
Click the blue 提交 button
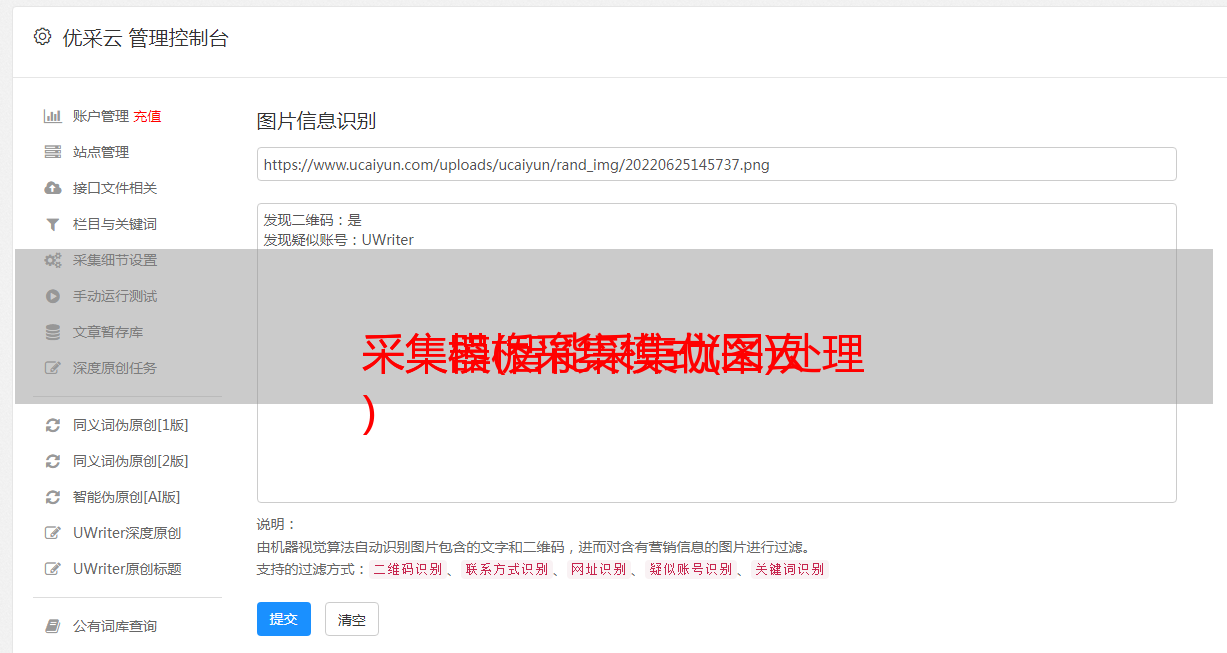point(284,619)
